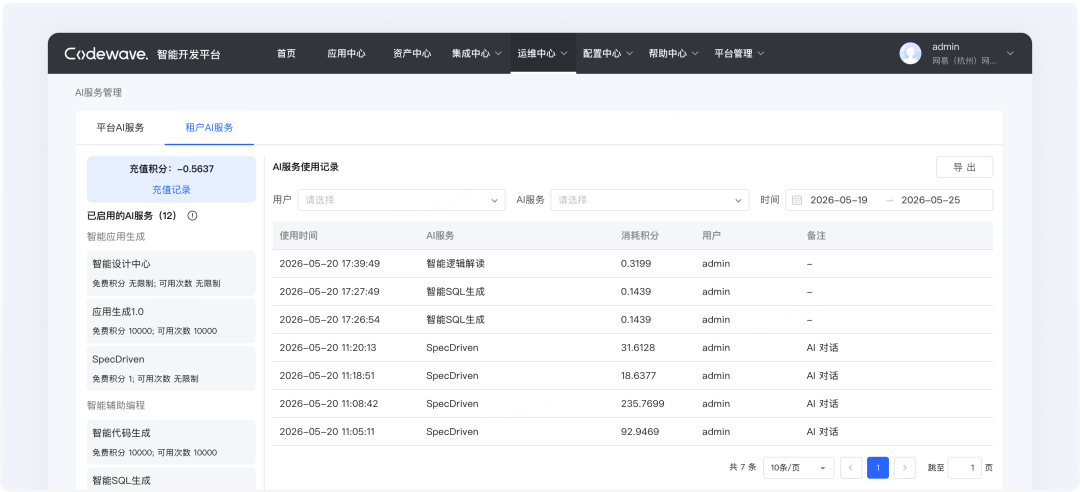
Task: Click the 共 7 条 total count
Action: pyautogui.click(x=742, y=467)
